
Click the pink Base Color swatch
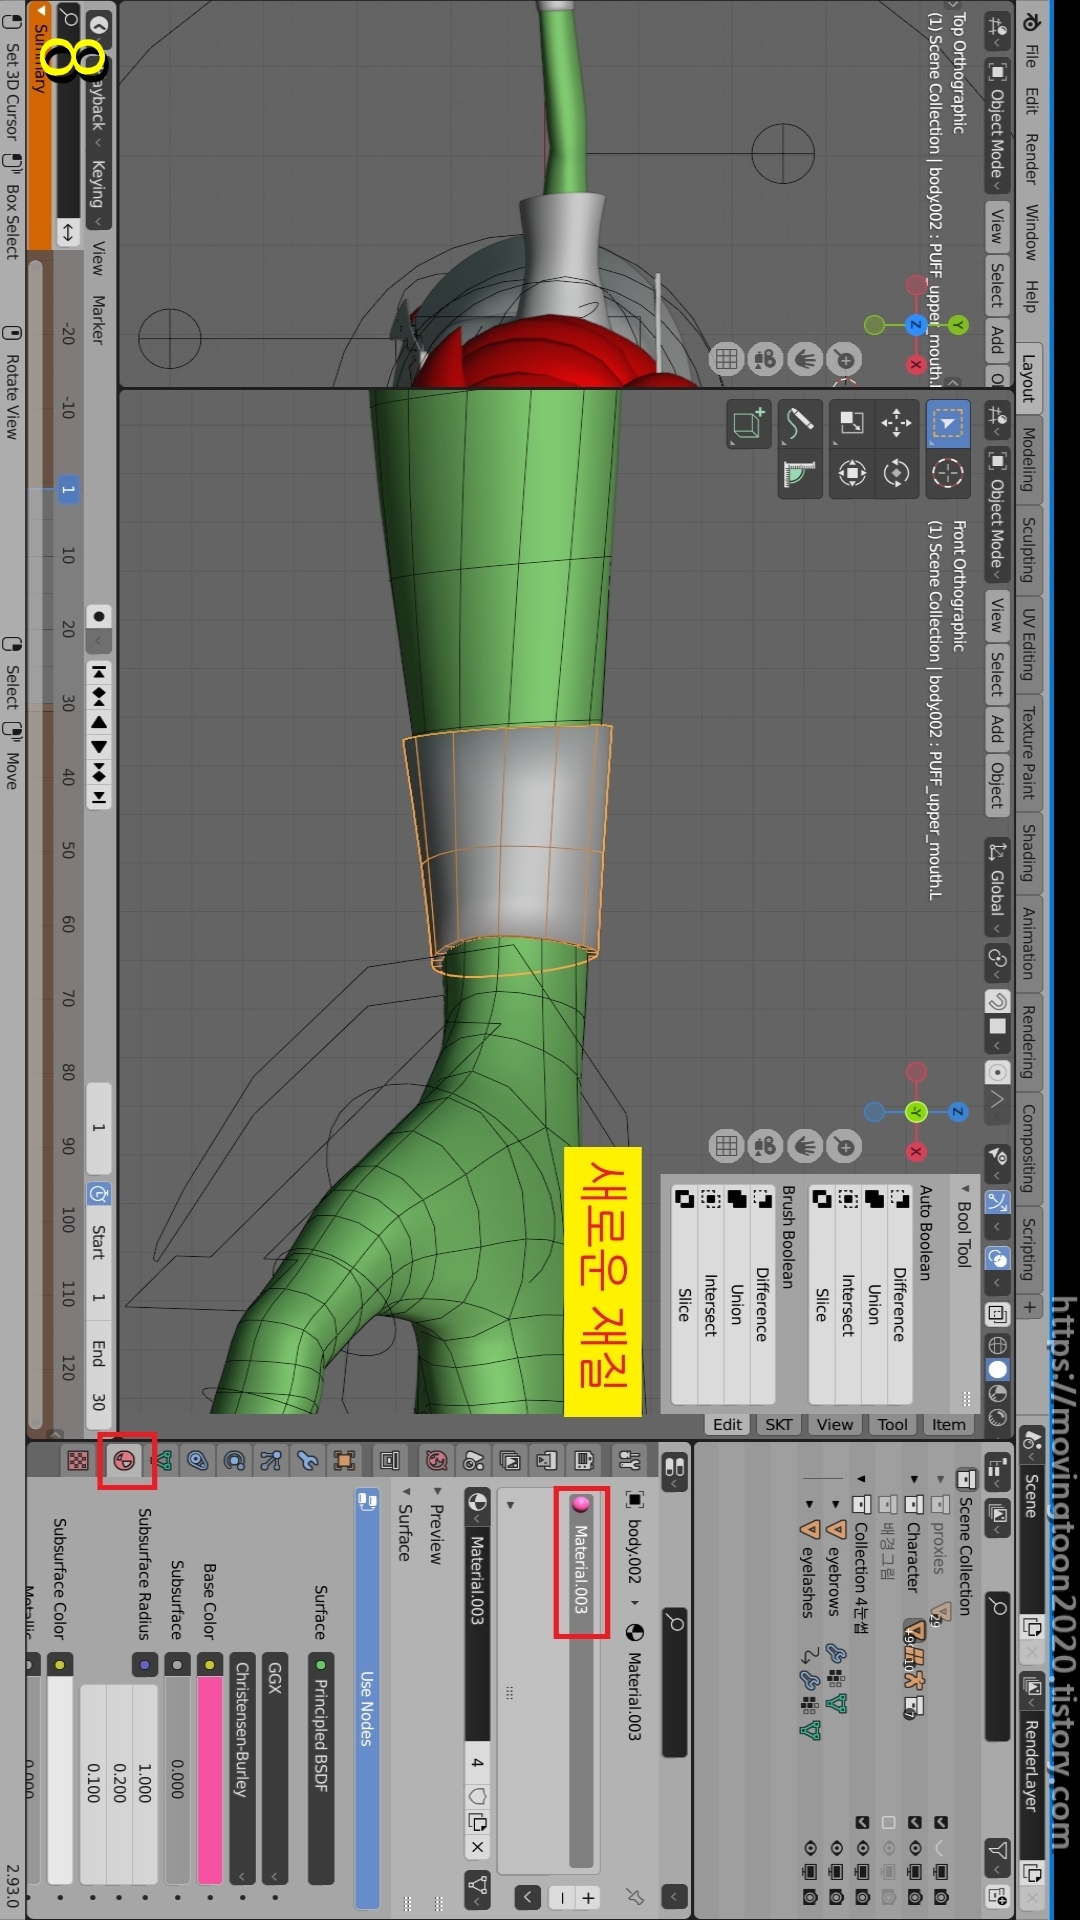209,1780
